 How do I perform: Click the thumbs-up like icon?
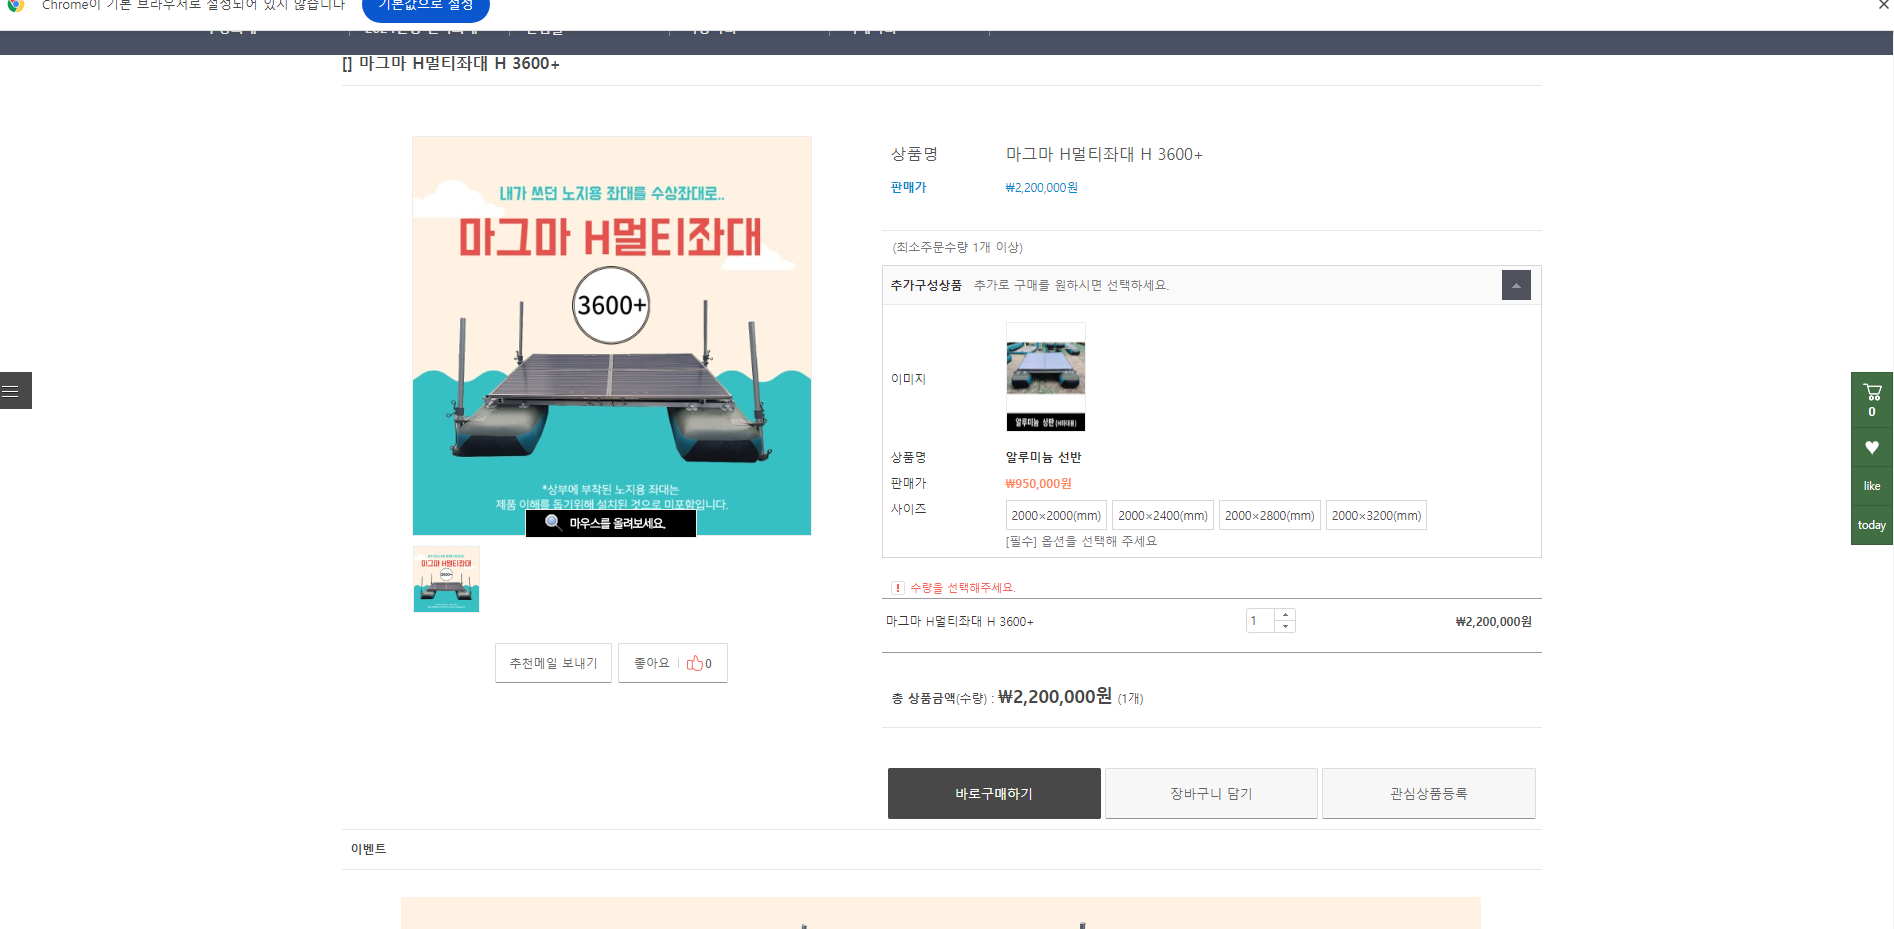point(694,663)
